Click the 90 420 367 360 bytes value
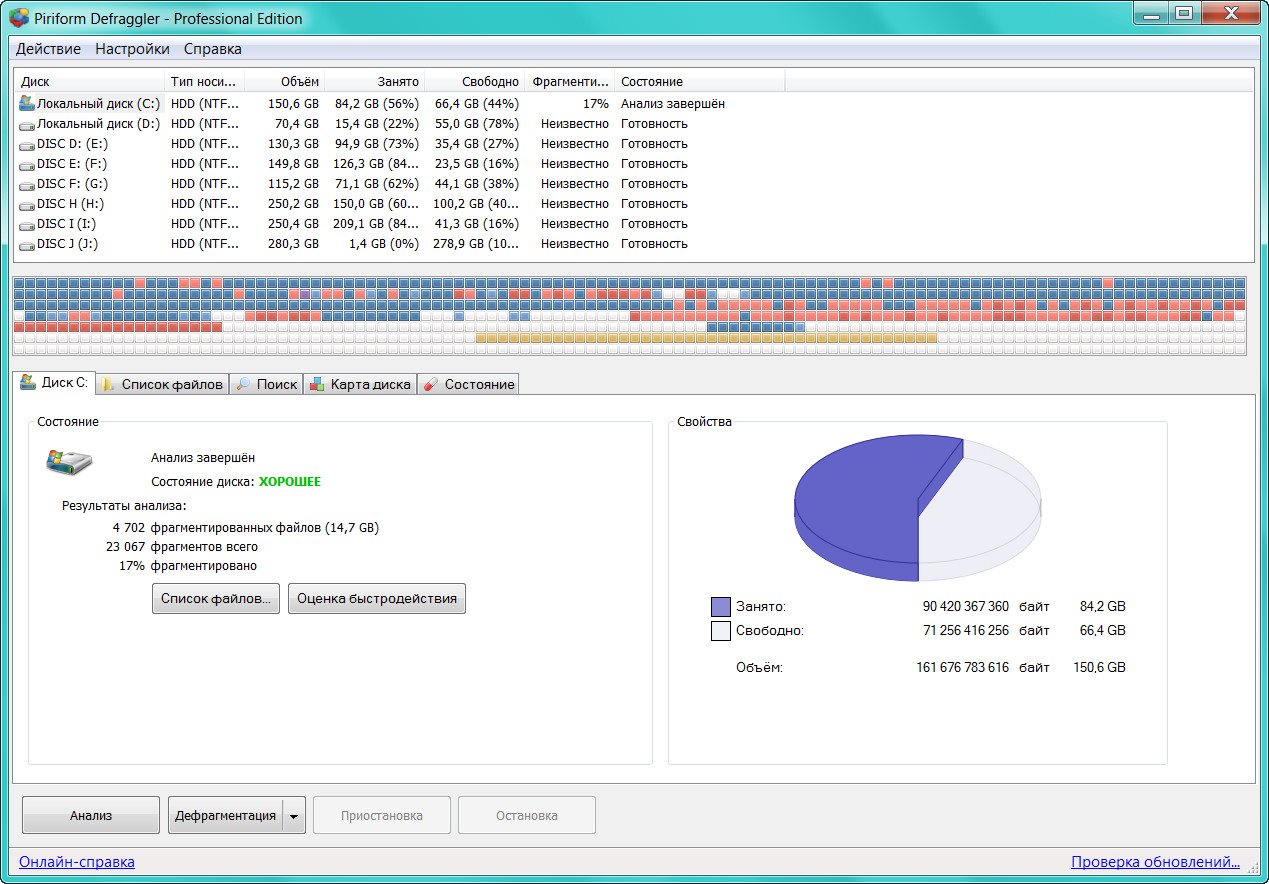The height and width of the screenshot is (884, 1269). pyautogui.click(x=966, y=606)
